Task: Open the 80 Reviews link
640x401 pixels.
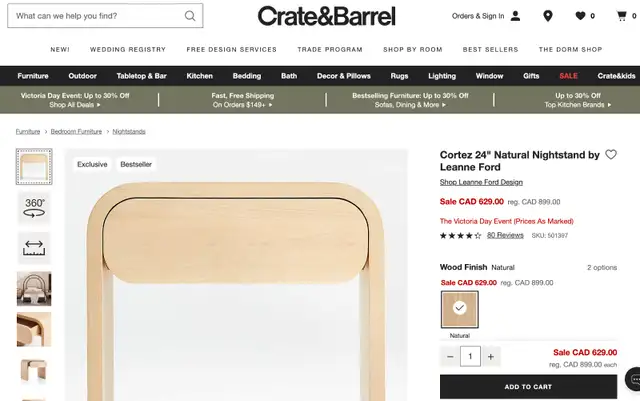Action: click(505, 235)
